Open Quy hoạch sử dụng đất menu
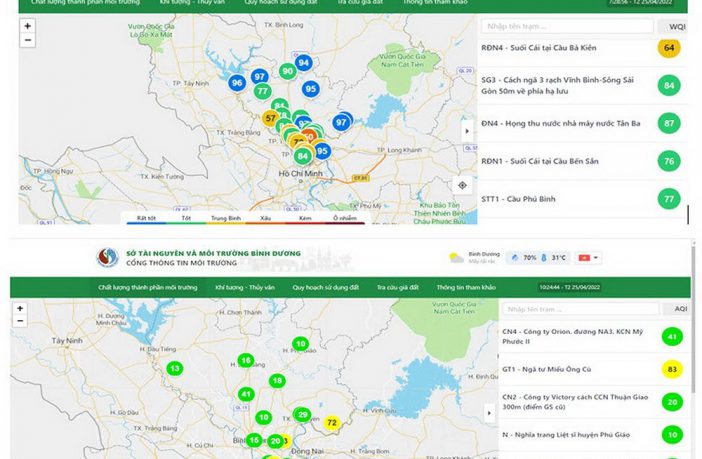 [x=326, y=287]
